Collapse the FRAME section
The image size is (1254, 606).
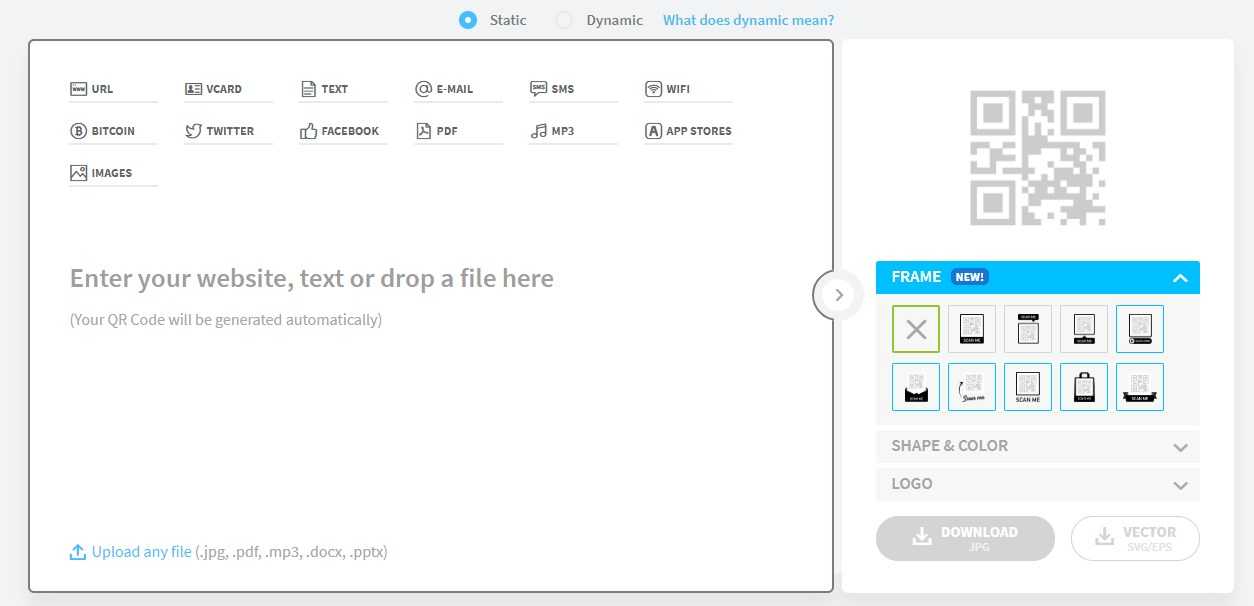pyautogui.click(x=1180, y=278)
